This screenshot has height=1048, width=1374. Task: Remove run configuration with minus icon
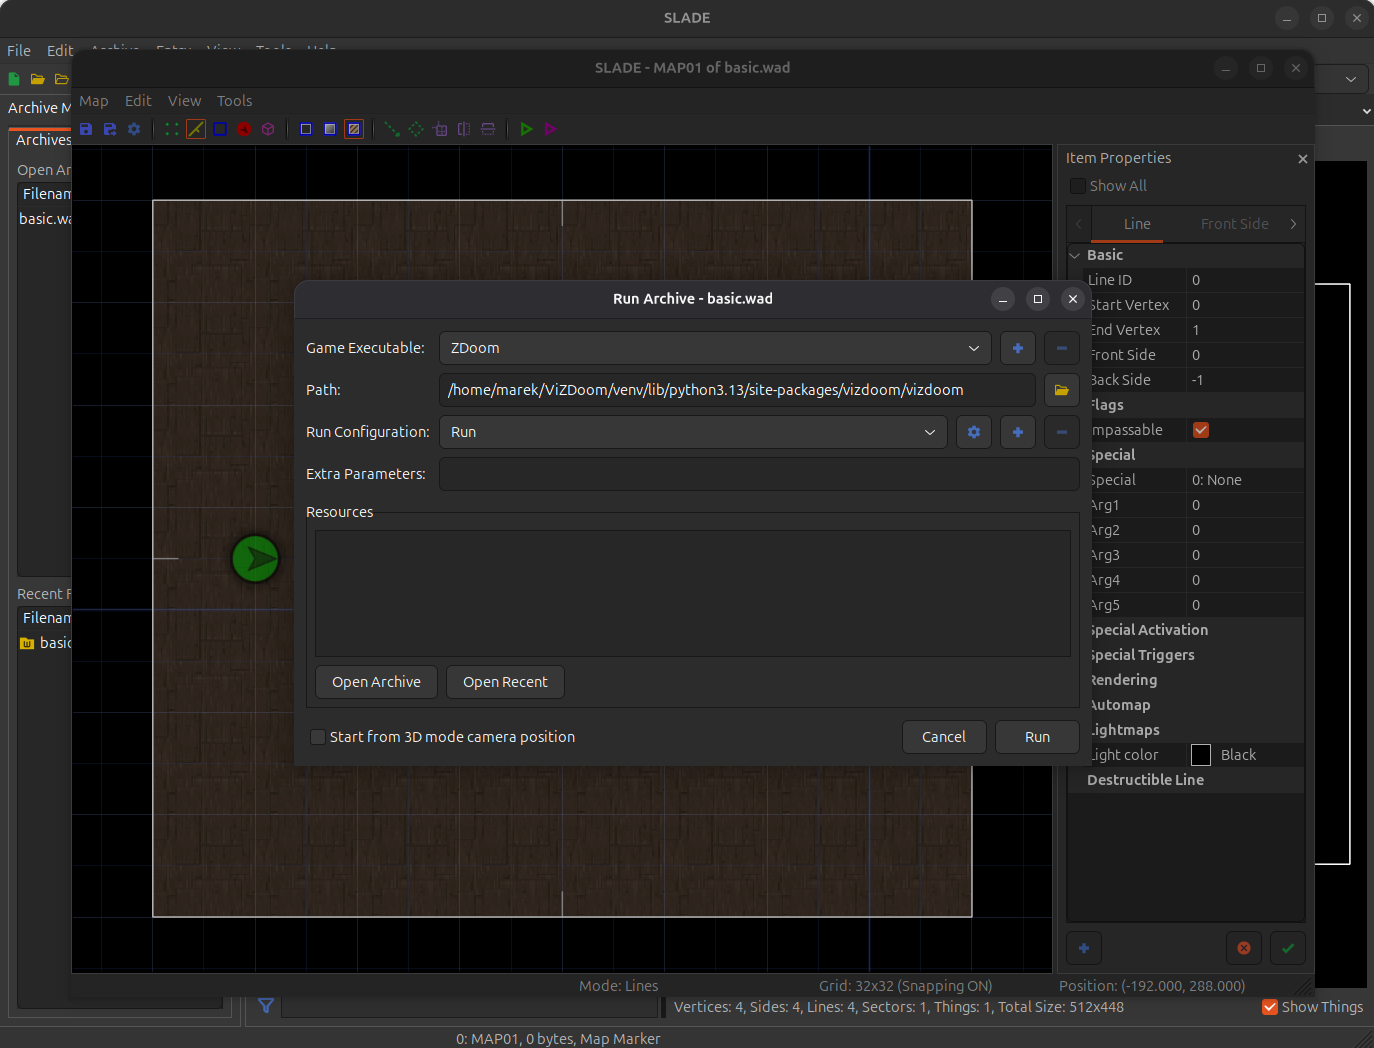tap(1062, 432)
